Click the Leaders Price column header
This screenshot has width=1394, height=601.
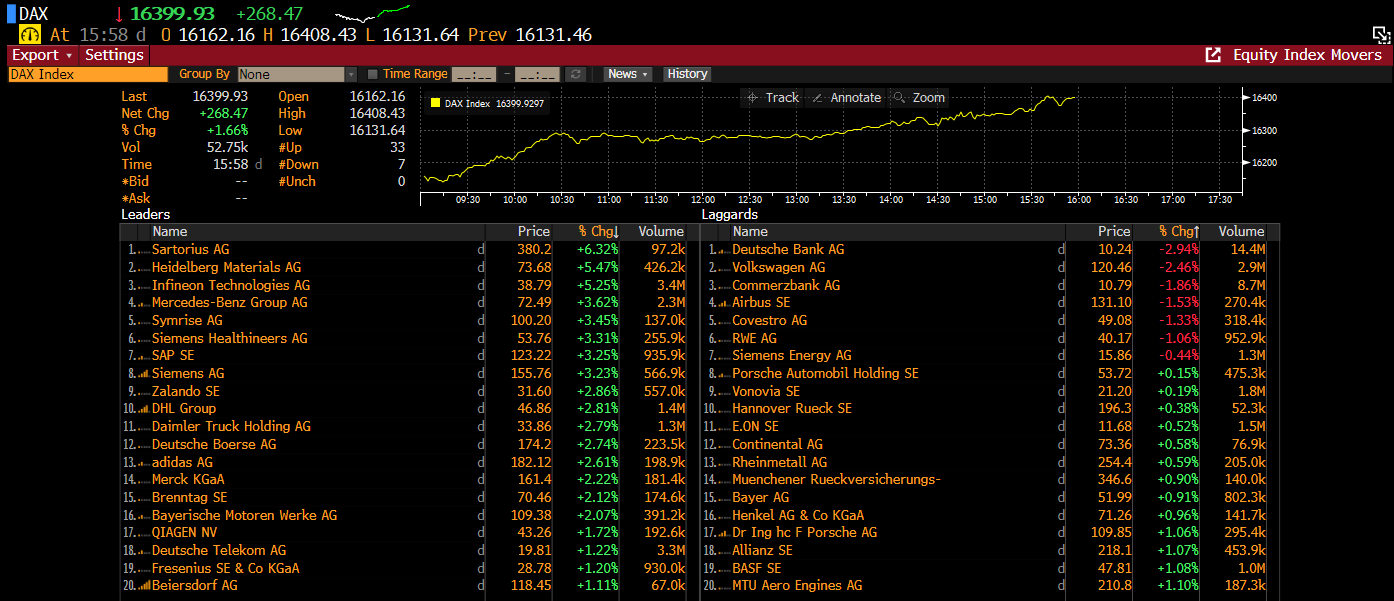tap(534, 231)
